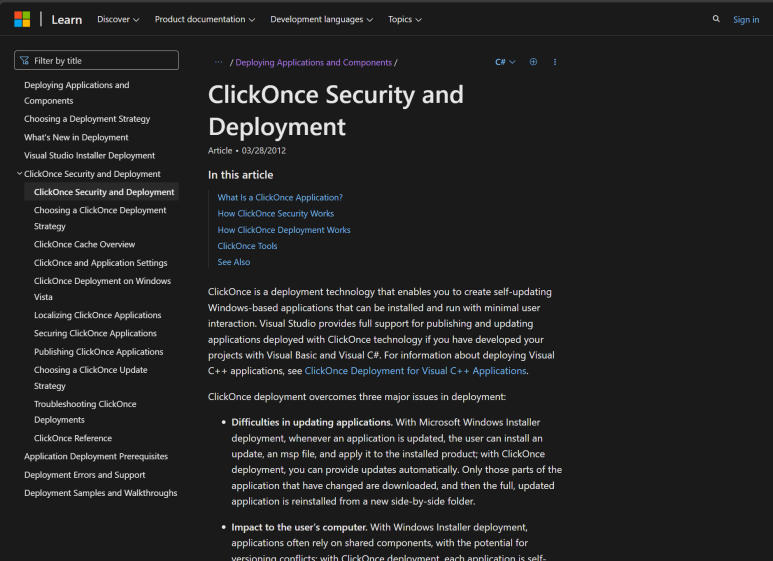Image resolution: width=773 pixels, height=561 pixels.
Task: Open the C# language selector dropdown
Action: pos(505,62)
